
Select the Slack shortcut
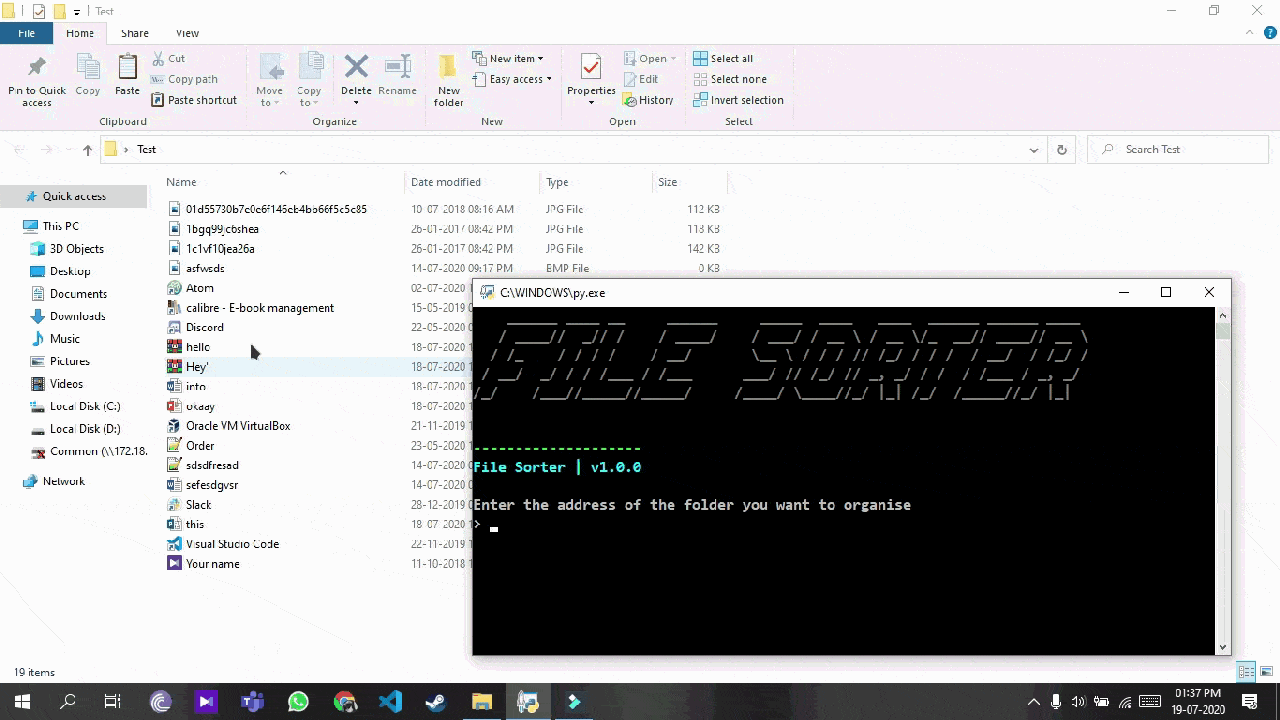pos(199,505)
